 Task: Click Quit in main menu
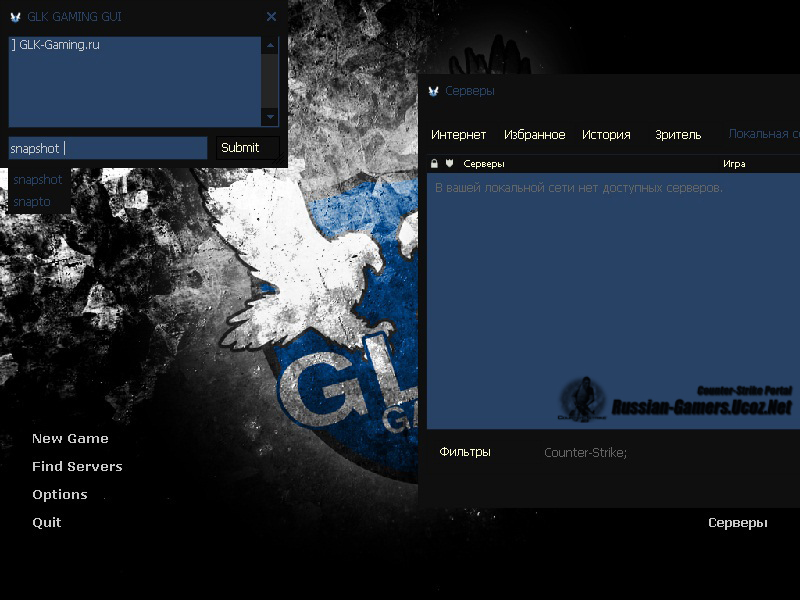coord(46,522)
